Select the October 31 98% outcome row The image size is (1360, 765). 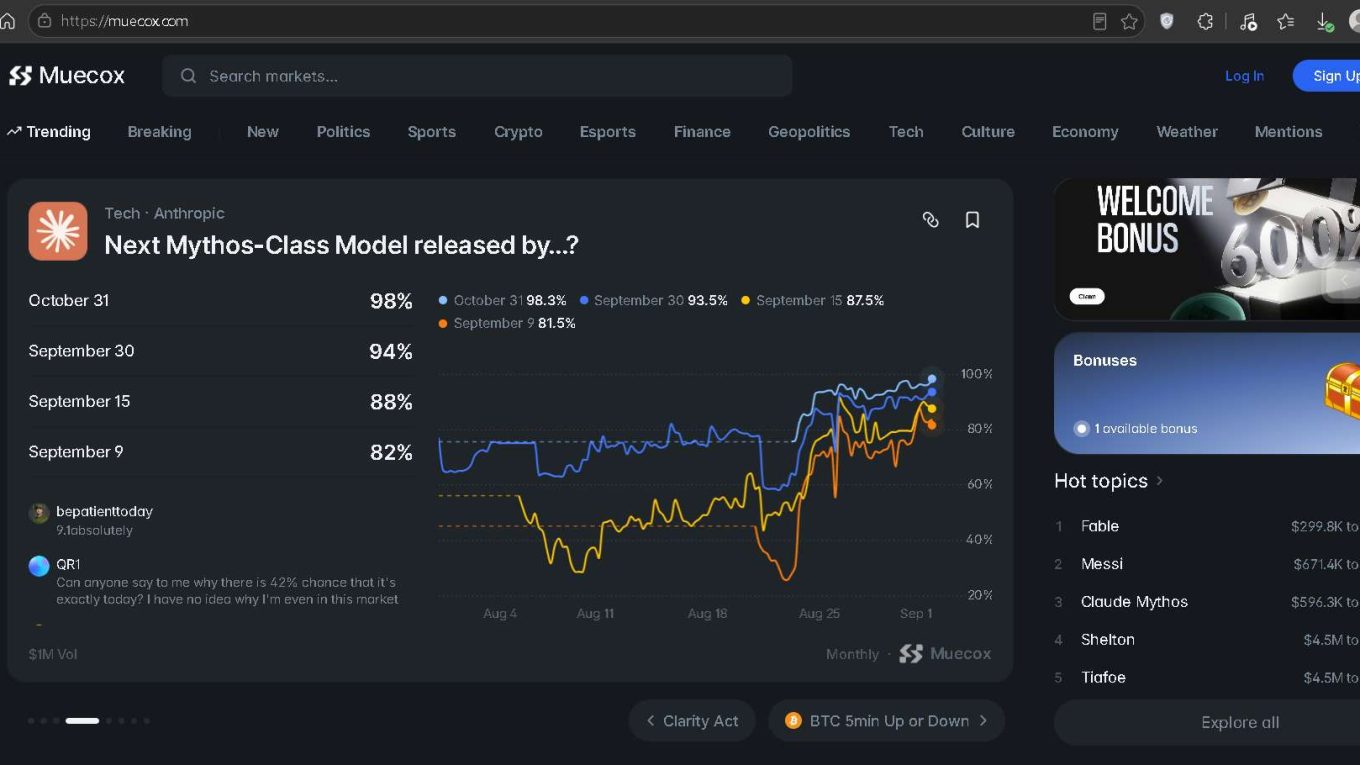[x=221, y=301]
